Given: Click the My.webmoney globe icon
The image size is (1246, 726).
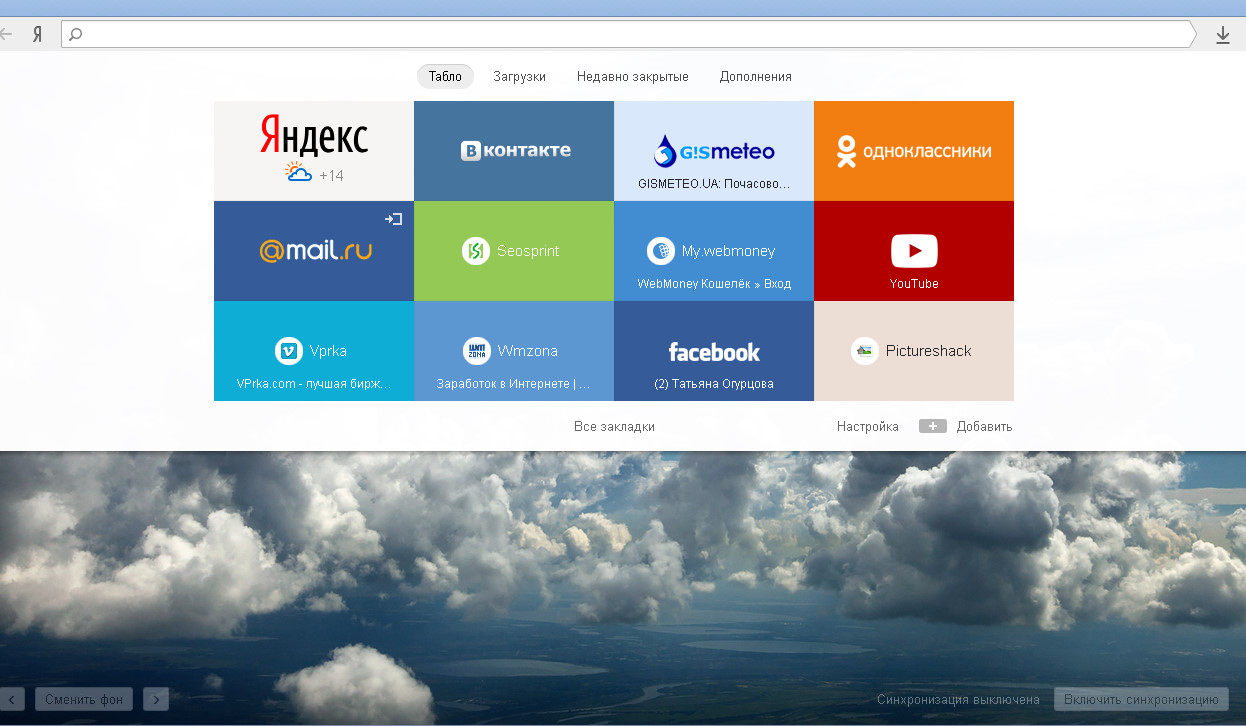Looking at the screenshot, I should pyautogui.click(x=661, y=251).
